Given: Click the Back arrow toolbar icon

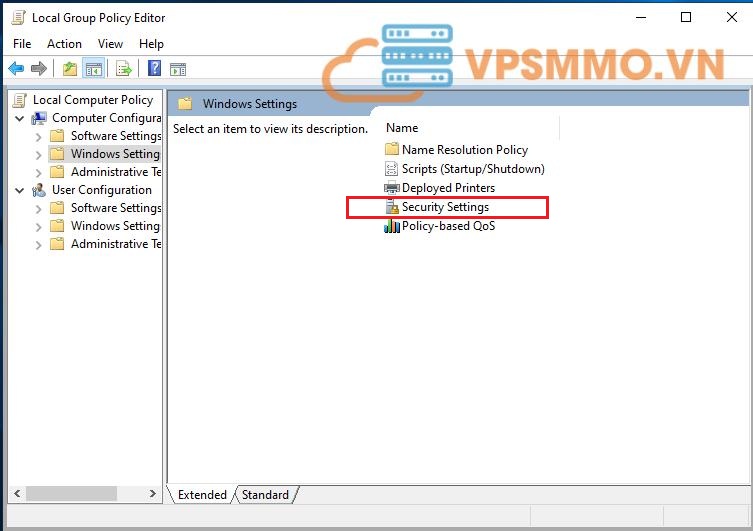Looking at the screenshot, I should (x=16, y=68).
